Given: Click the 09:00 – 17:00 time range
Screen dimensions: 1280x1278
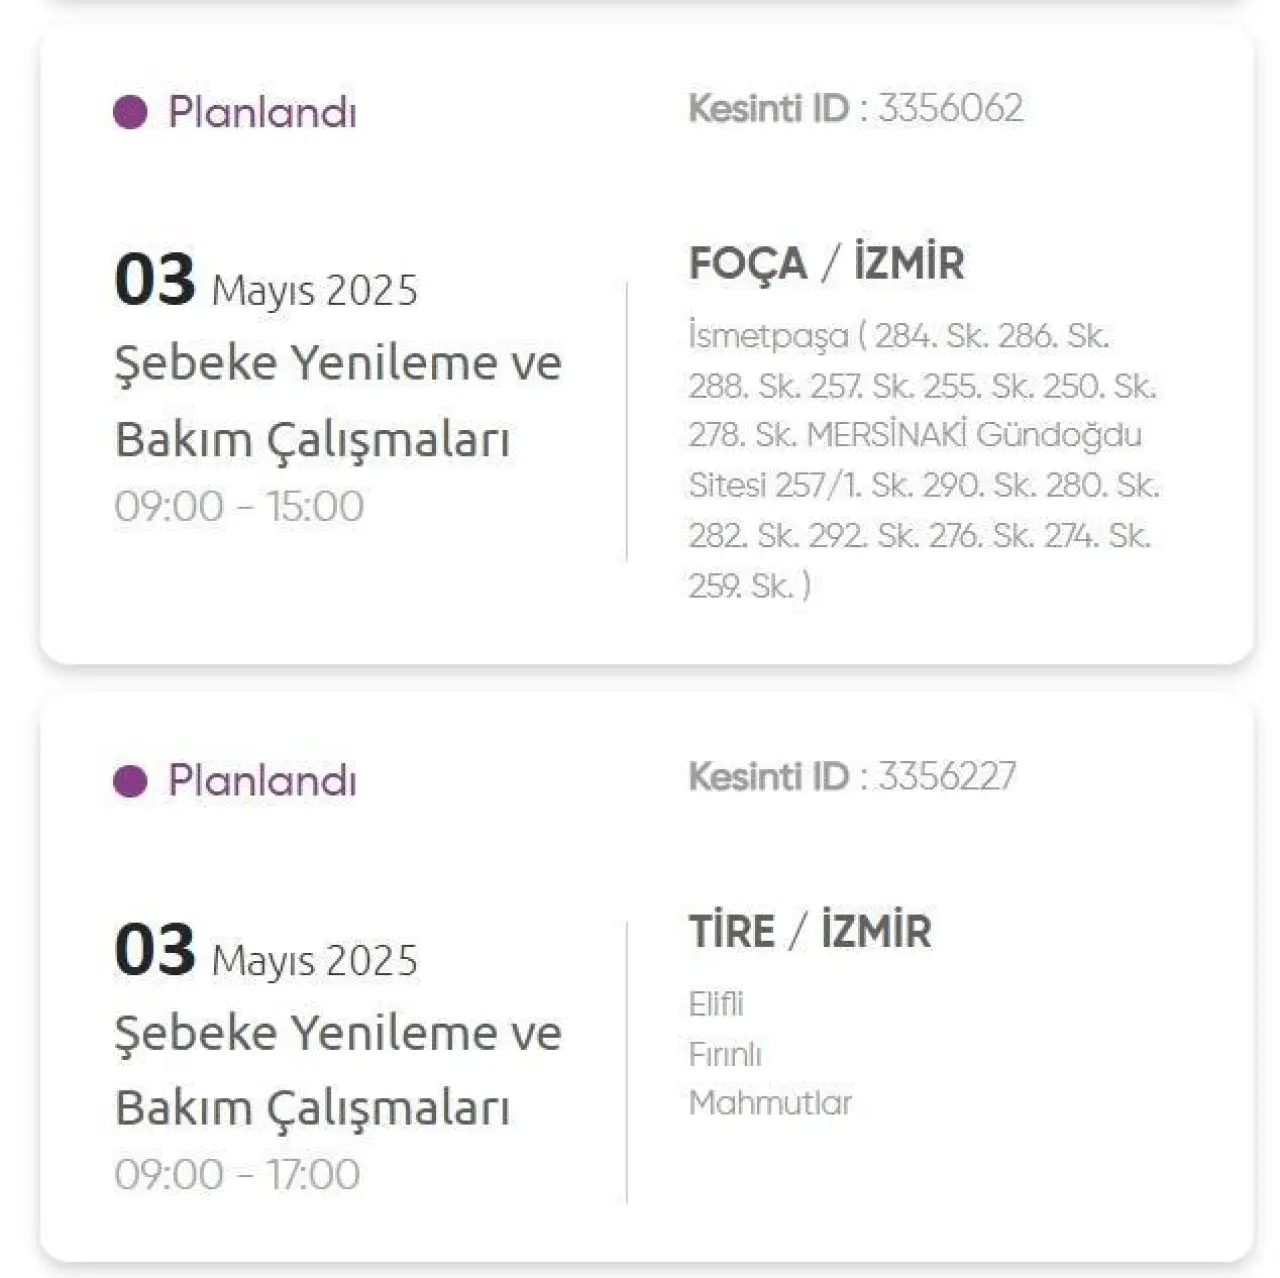Looking at the screenshot, I should click(237, 1175).
